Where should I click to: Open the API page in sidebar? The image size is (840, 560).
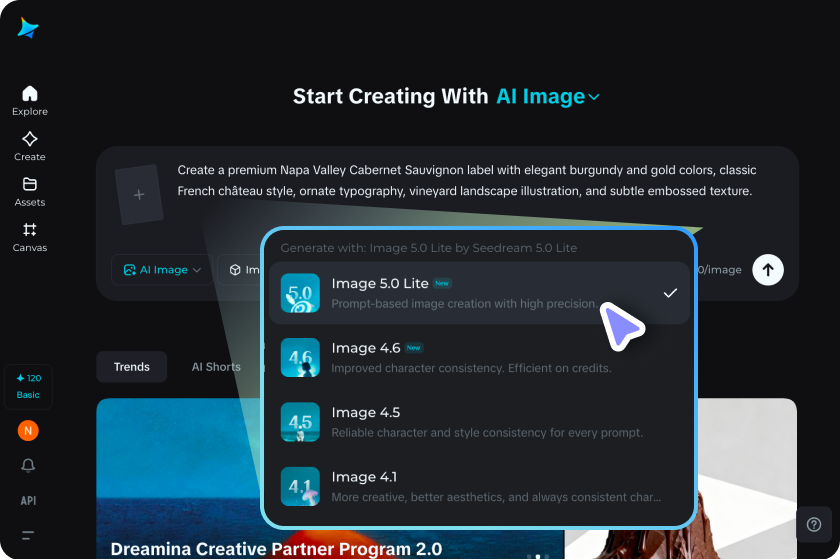[28, 501]
